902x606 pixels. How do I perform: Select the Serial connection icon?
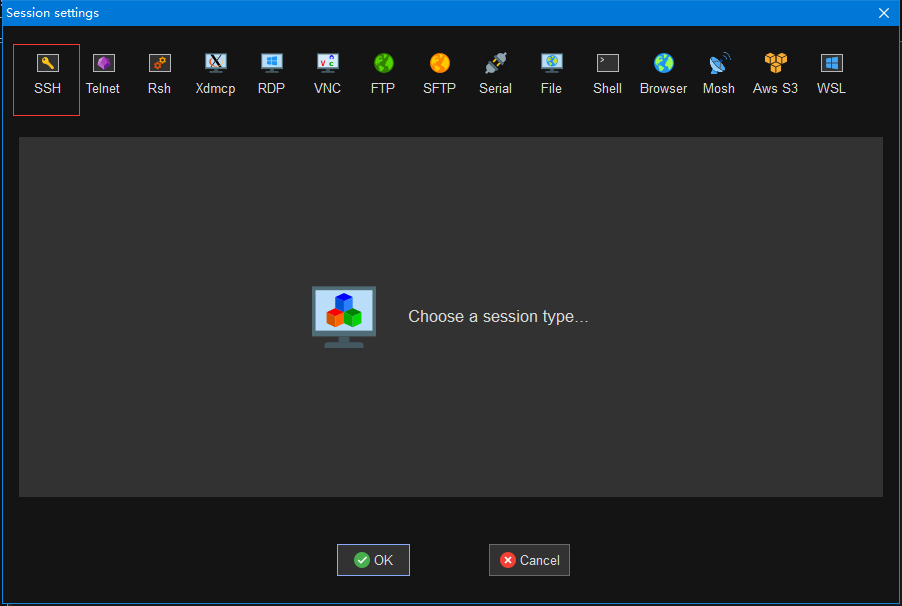click(495, 74)
